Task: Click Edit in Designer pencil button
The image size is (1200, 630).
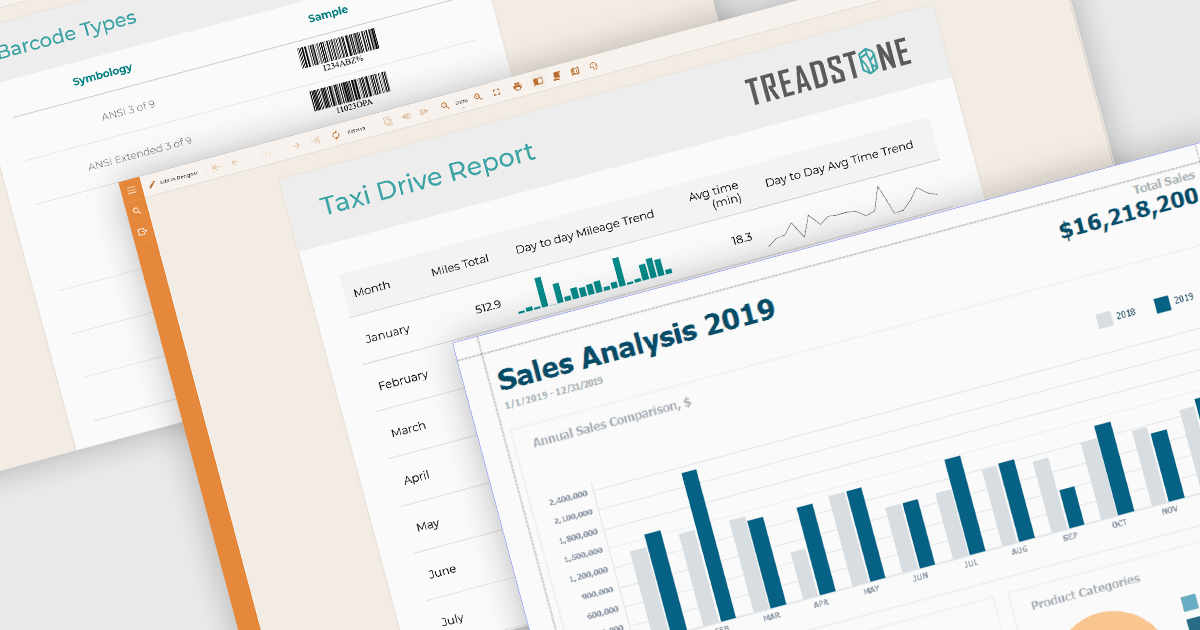Action: [173, 178]
